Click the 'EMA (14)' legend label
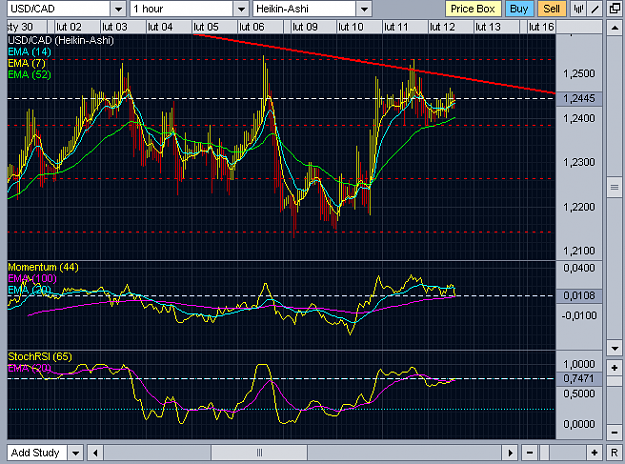 coord(30,52)
